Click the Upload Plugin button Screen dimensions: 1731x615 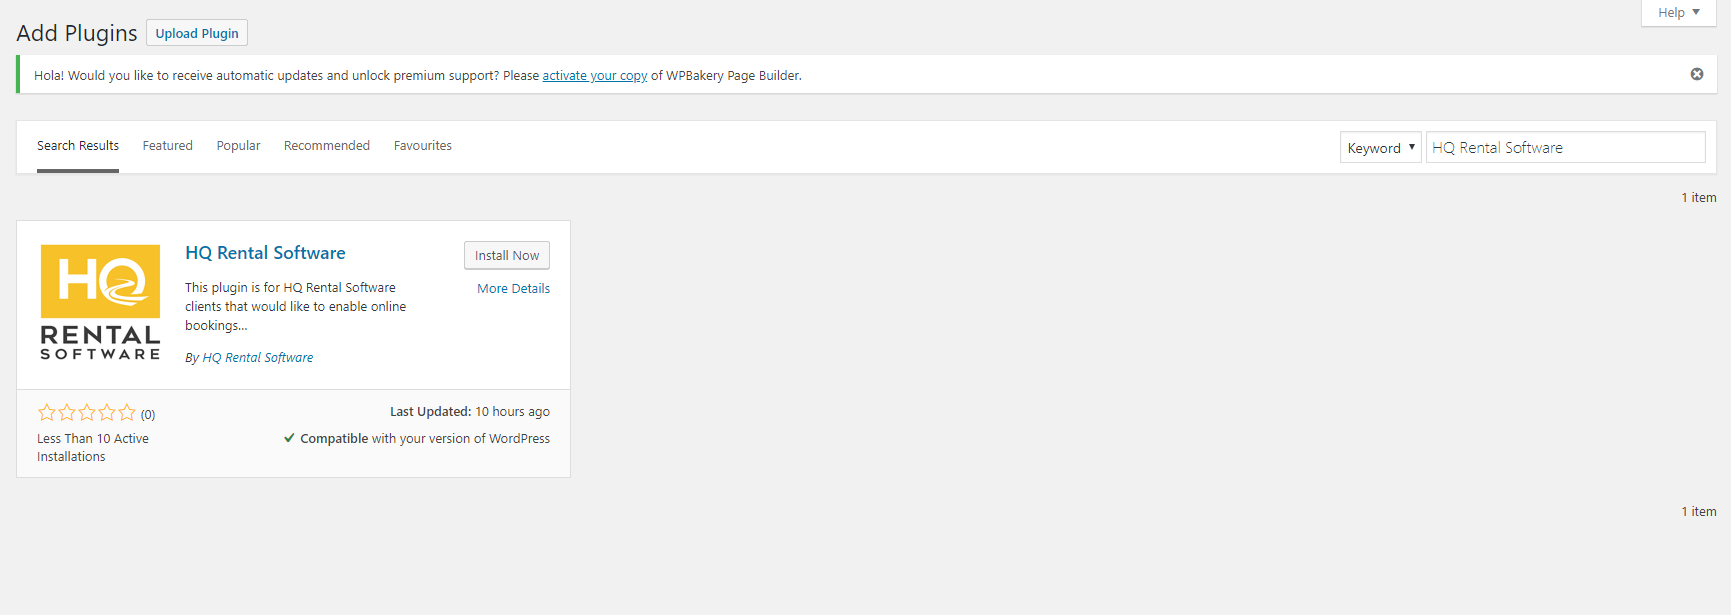pyautogui.click(x=197, y=33)
